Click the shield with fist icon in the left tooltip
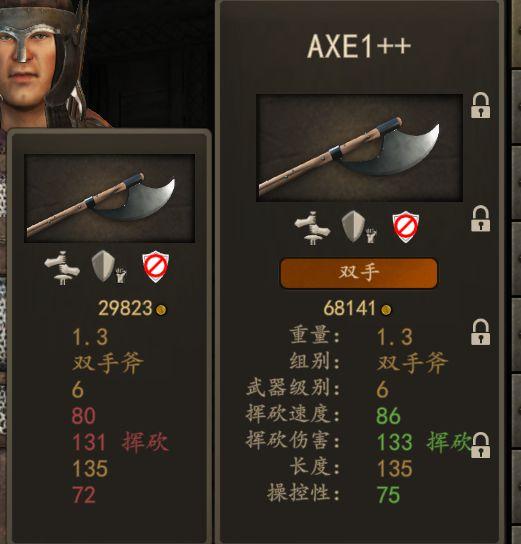This screenshot has height=544, width=521. coord(109,266)
